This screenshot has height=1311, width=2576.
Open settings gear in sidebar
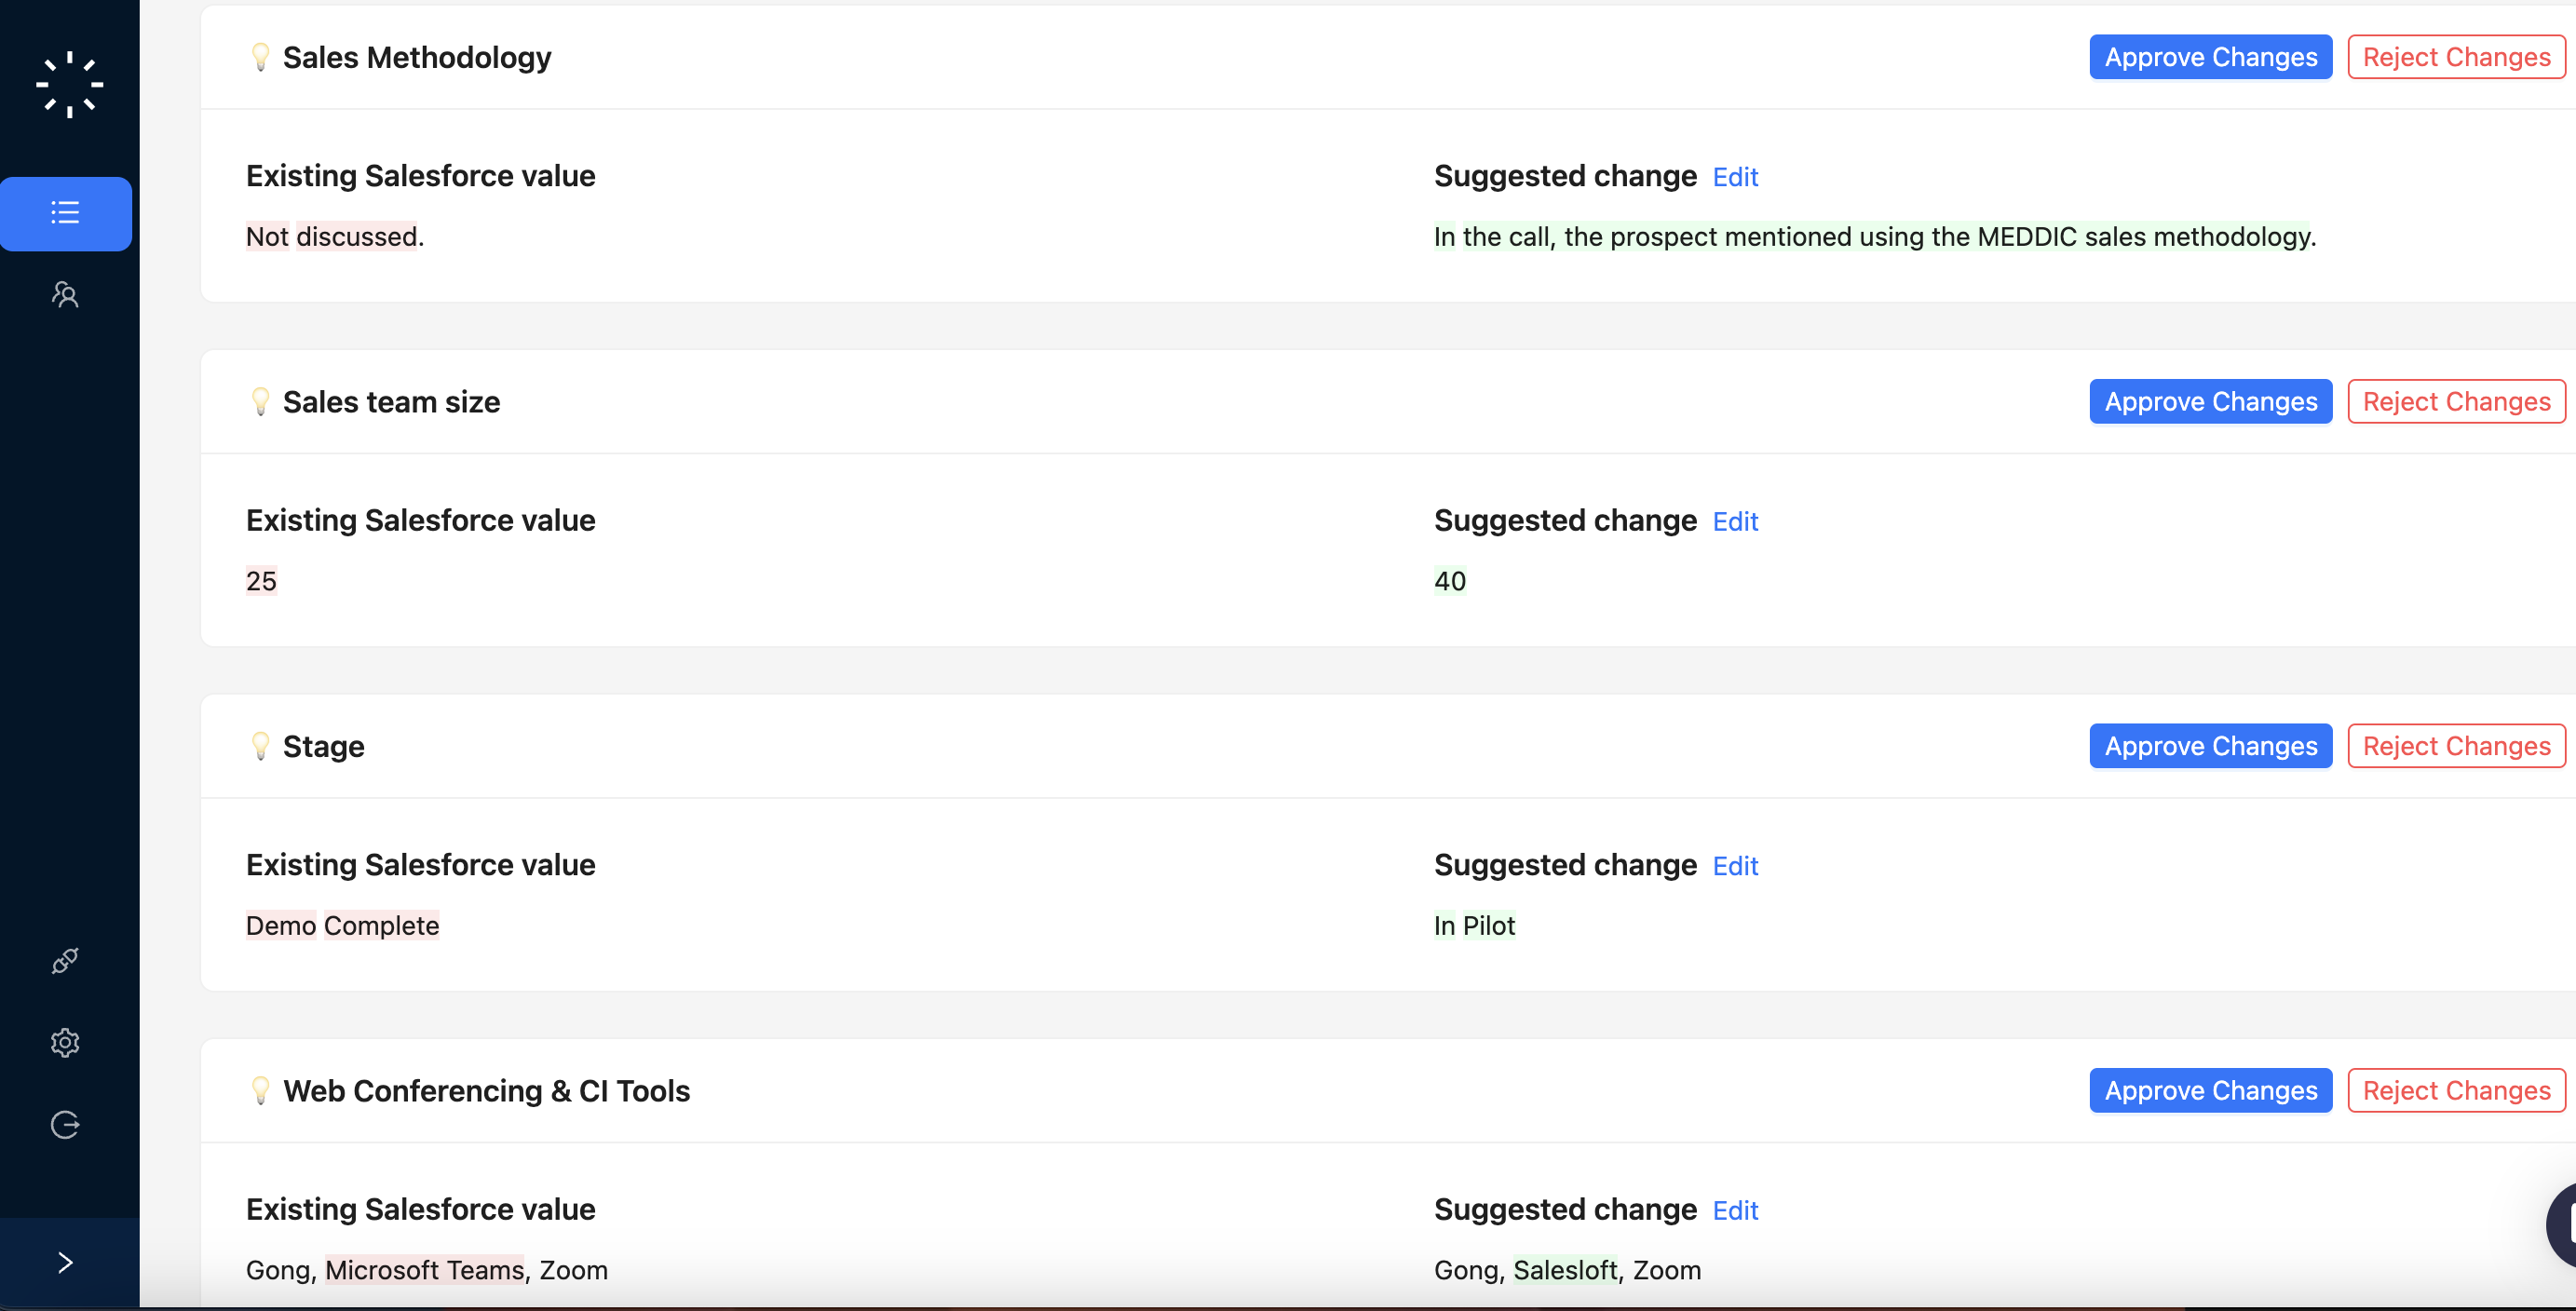(65, 1043)
